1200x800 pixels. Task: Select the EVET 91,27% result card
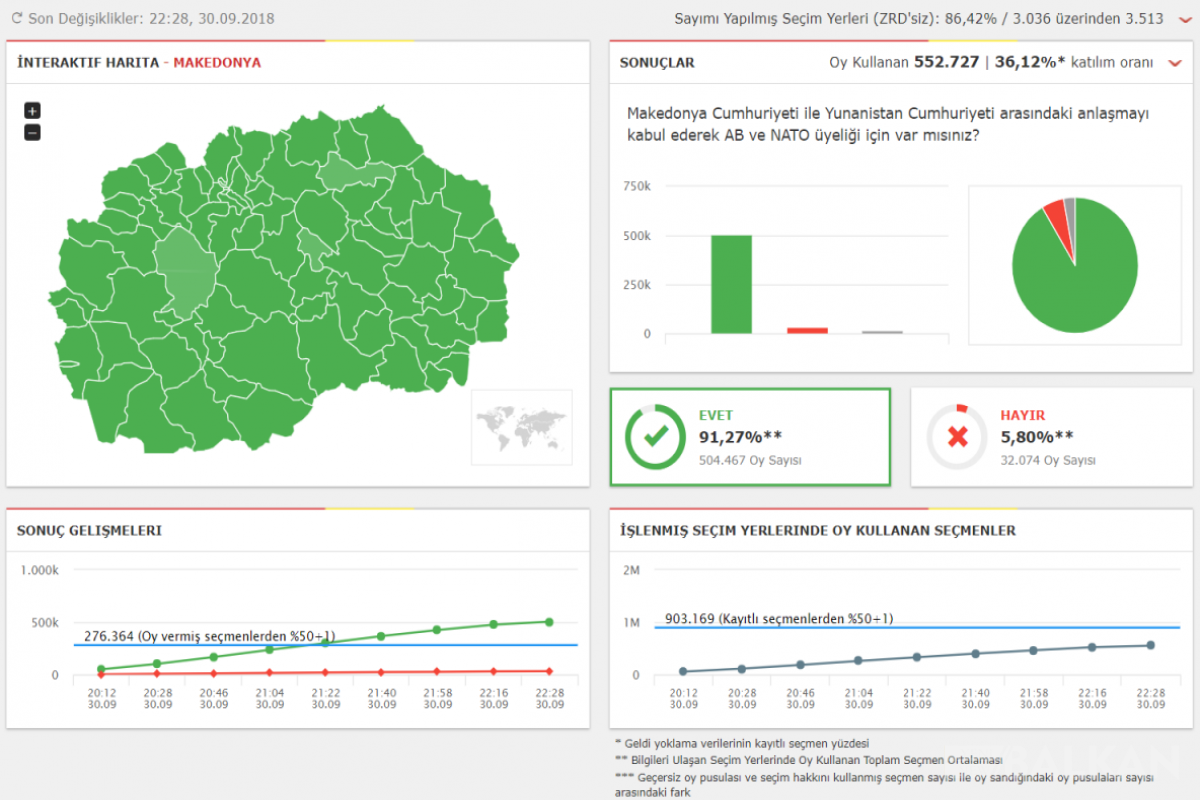[x=750, y=437]
